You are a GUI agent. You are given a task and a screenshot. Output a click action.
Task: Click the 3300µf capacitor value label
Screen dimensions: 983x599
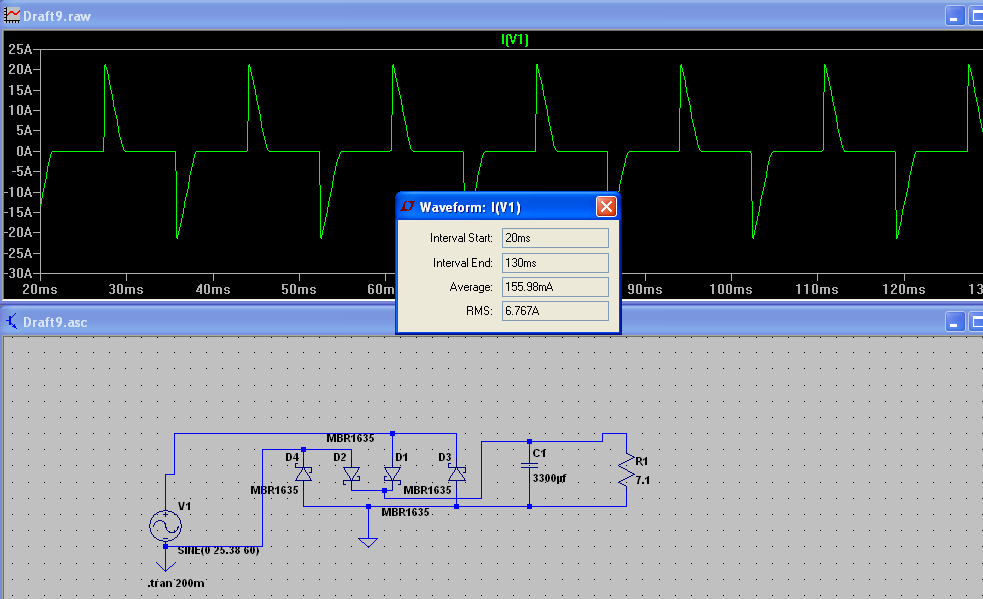[x=549, y=479]
